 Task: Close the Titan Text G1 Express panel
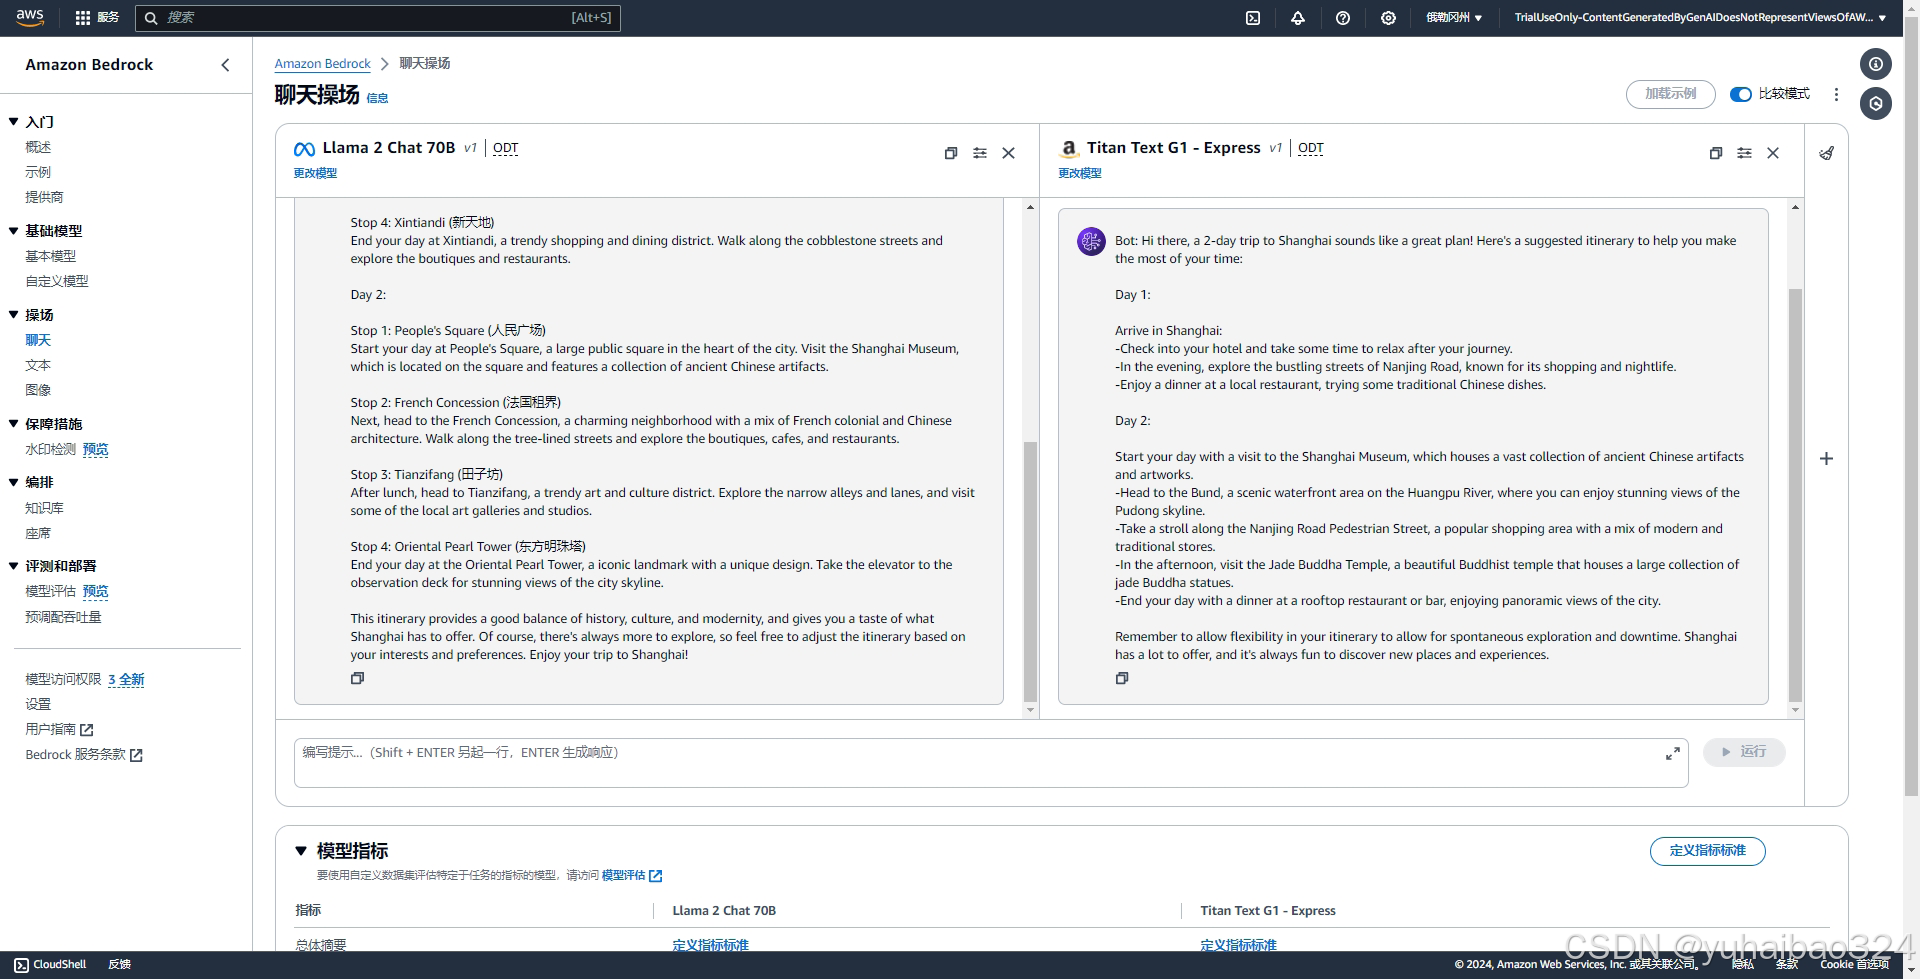click(x=1773, y=153)
